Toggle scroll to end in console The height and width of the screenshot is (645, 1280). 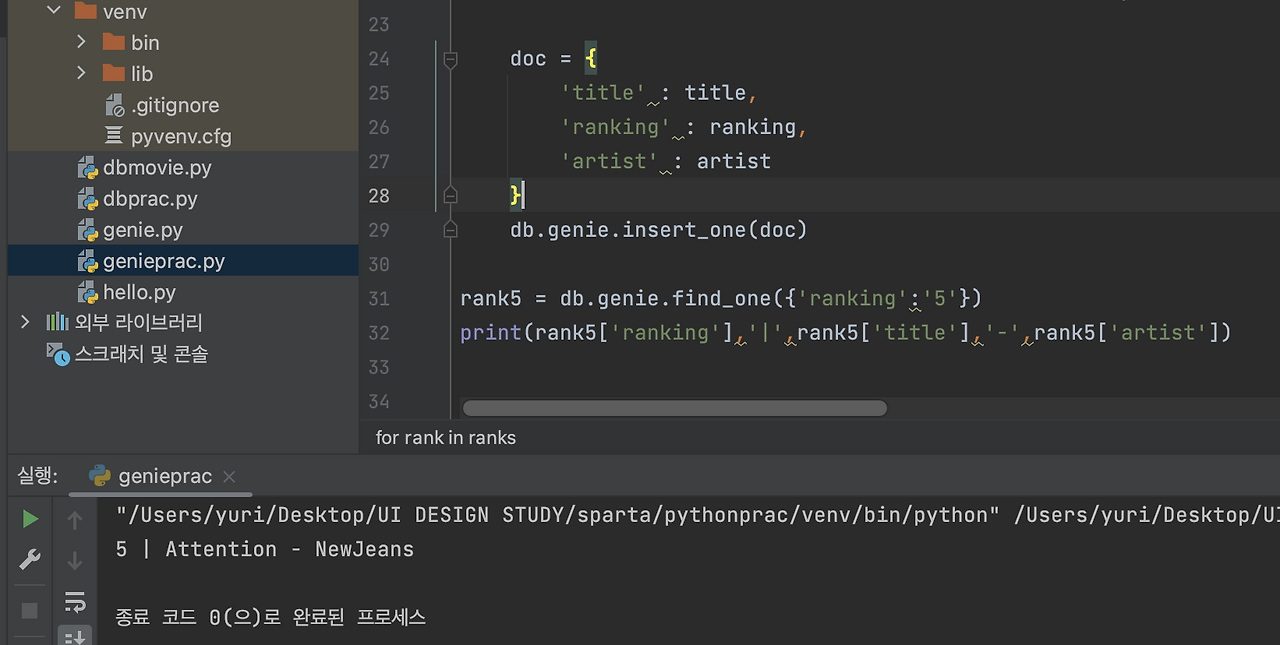click(x=75, y=636)
